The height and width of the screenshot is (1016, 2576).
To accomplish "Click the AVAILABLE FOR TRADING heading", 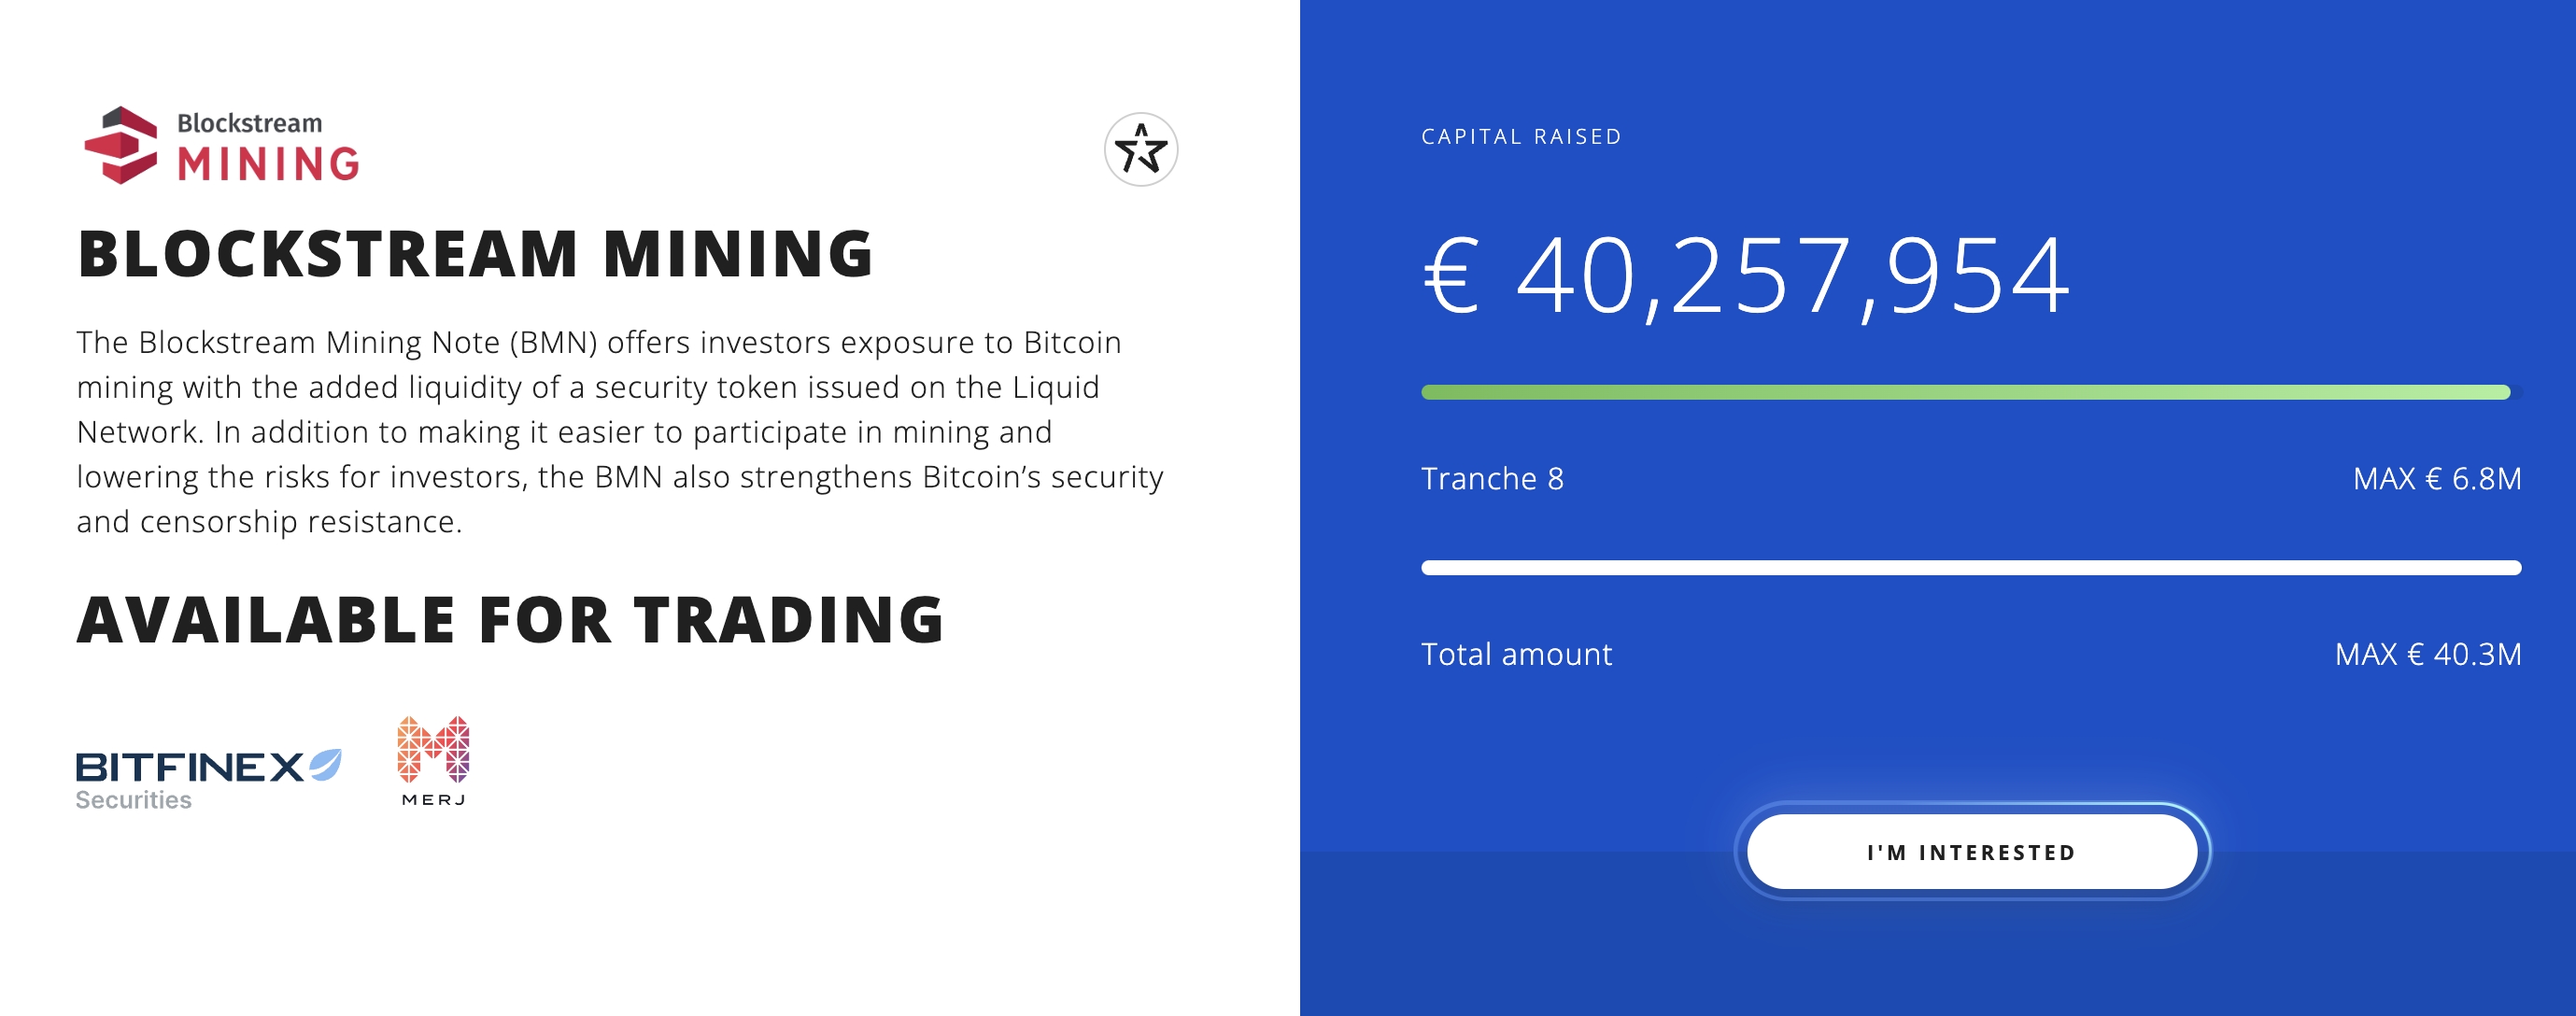I will point(511,620).
